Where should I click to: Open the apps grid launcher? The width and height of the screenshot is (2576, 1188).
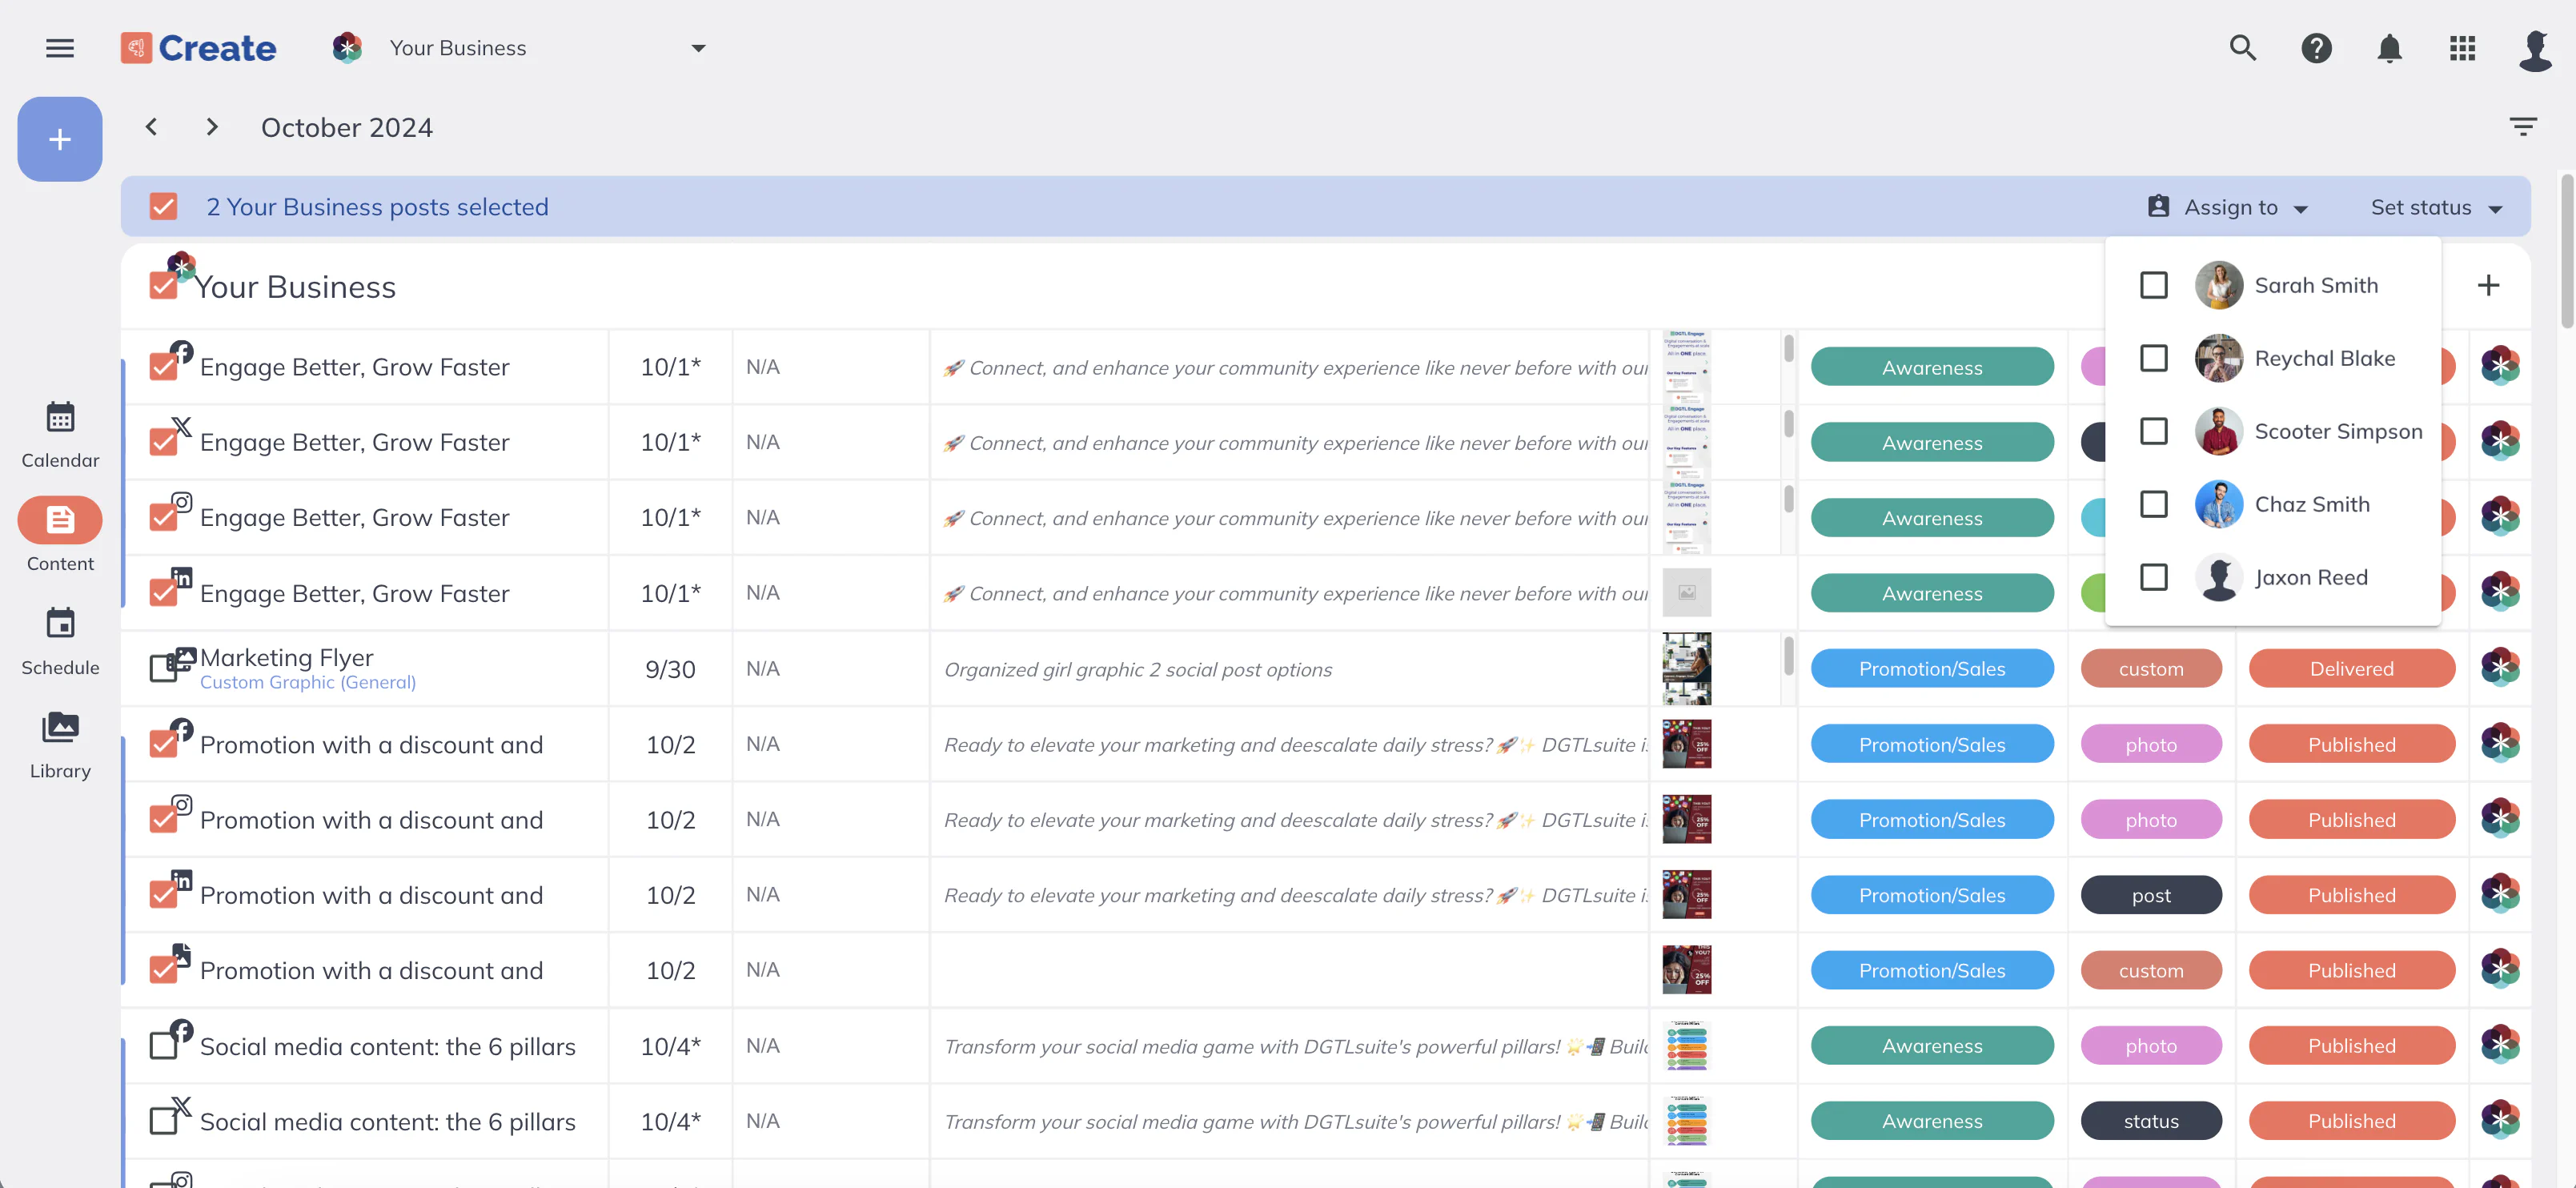point(2462,48)
